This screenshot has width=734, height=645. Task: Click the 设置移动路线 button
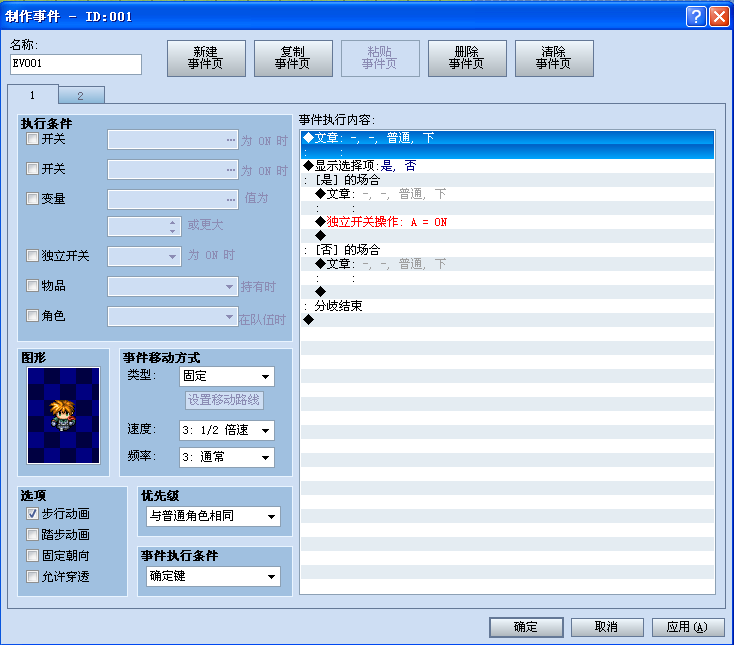pos(224,400)
